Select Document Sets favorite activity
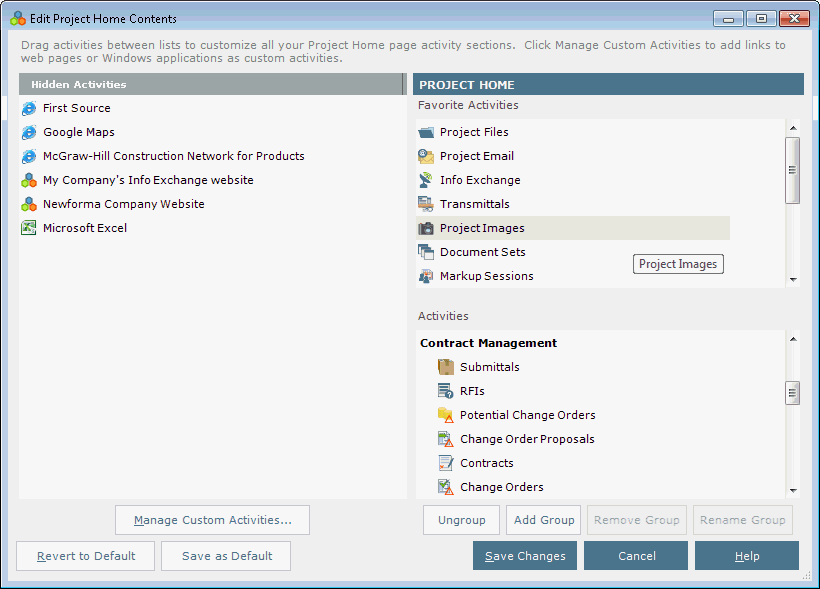The width and height of the screenshot is (820, 589). [483, 252]
